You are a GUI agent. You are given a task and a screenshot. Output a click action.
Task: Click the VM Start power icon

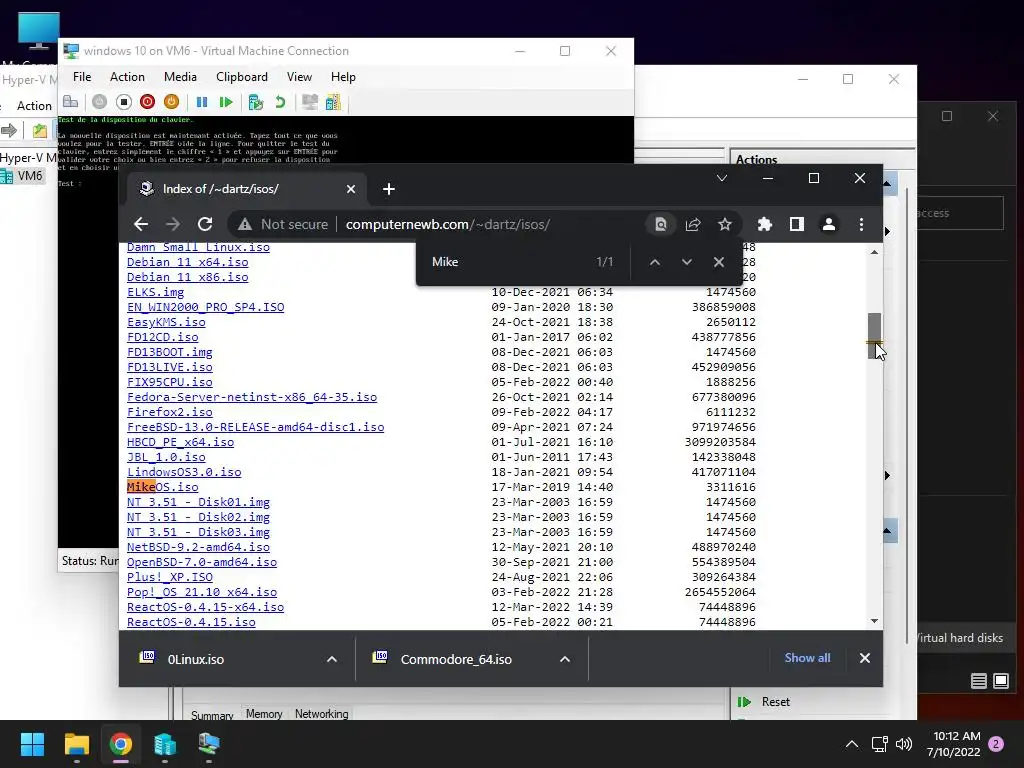pyautogui.click(x=99, y=102)
